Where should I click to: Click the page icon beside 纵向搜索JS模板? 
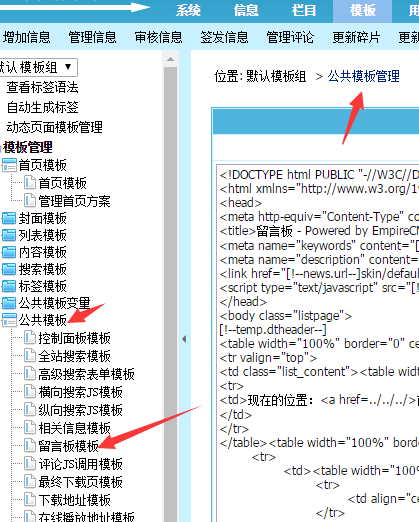pos(30,410)
